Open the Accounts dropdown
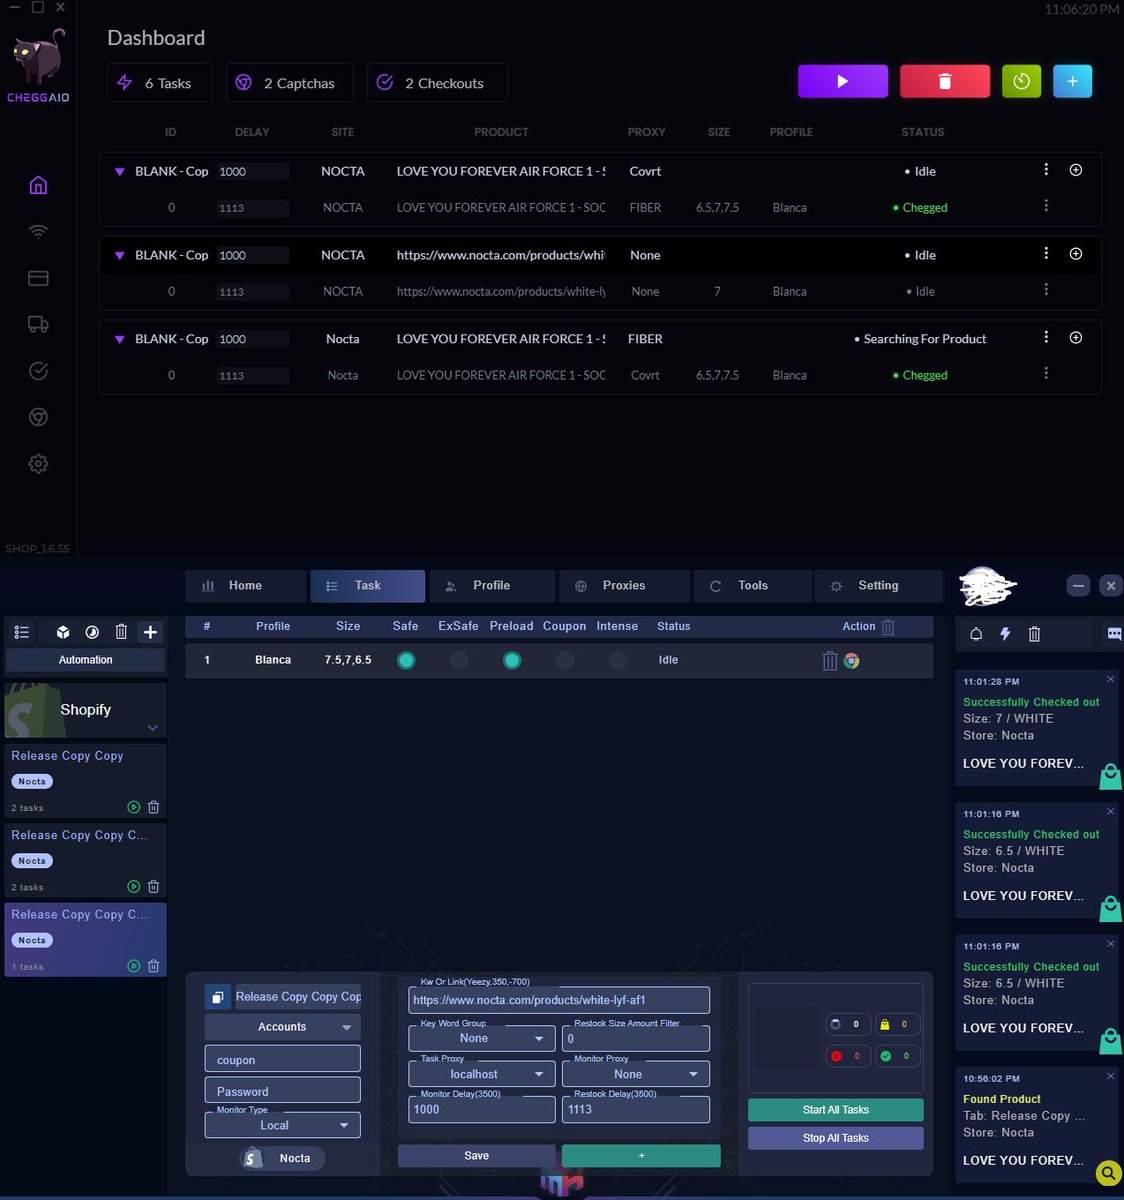1124x1200 pixels. coord(282,1027)
